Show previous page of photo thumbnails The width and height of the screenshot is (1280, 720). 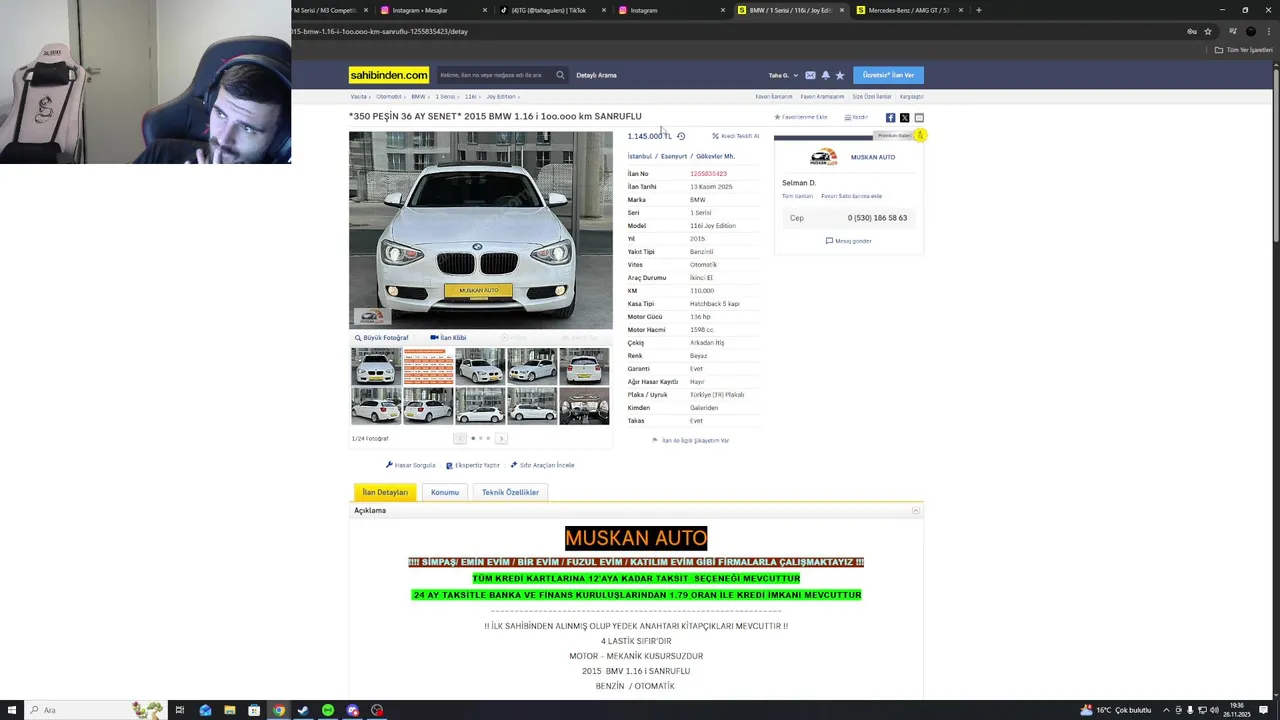coord(460,438)
